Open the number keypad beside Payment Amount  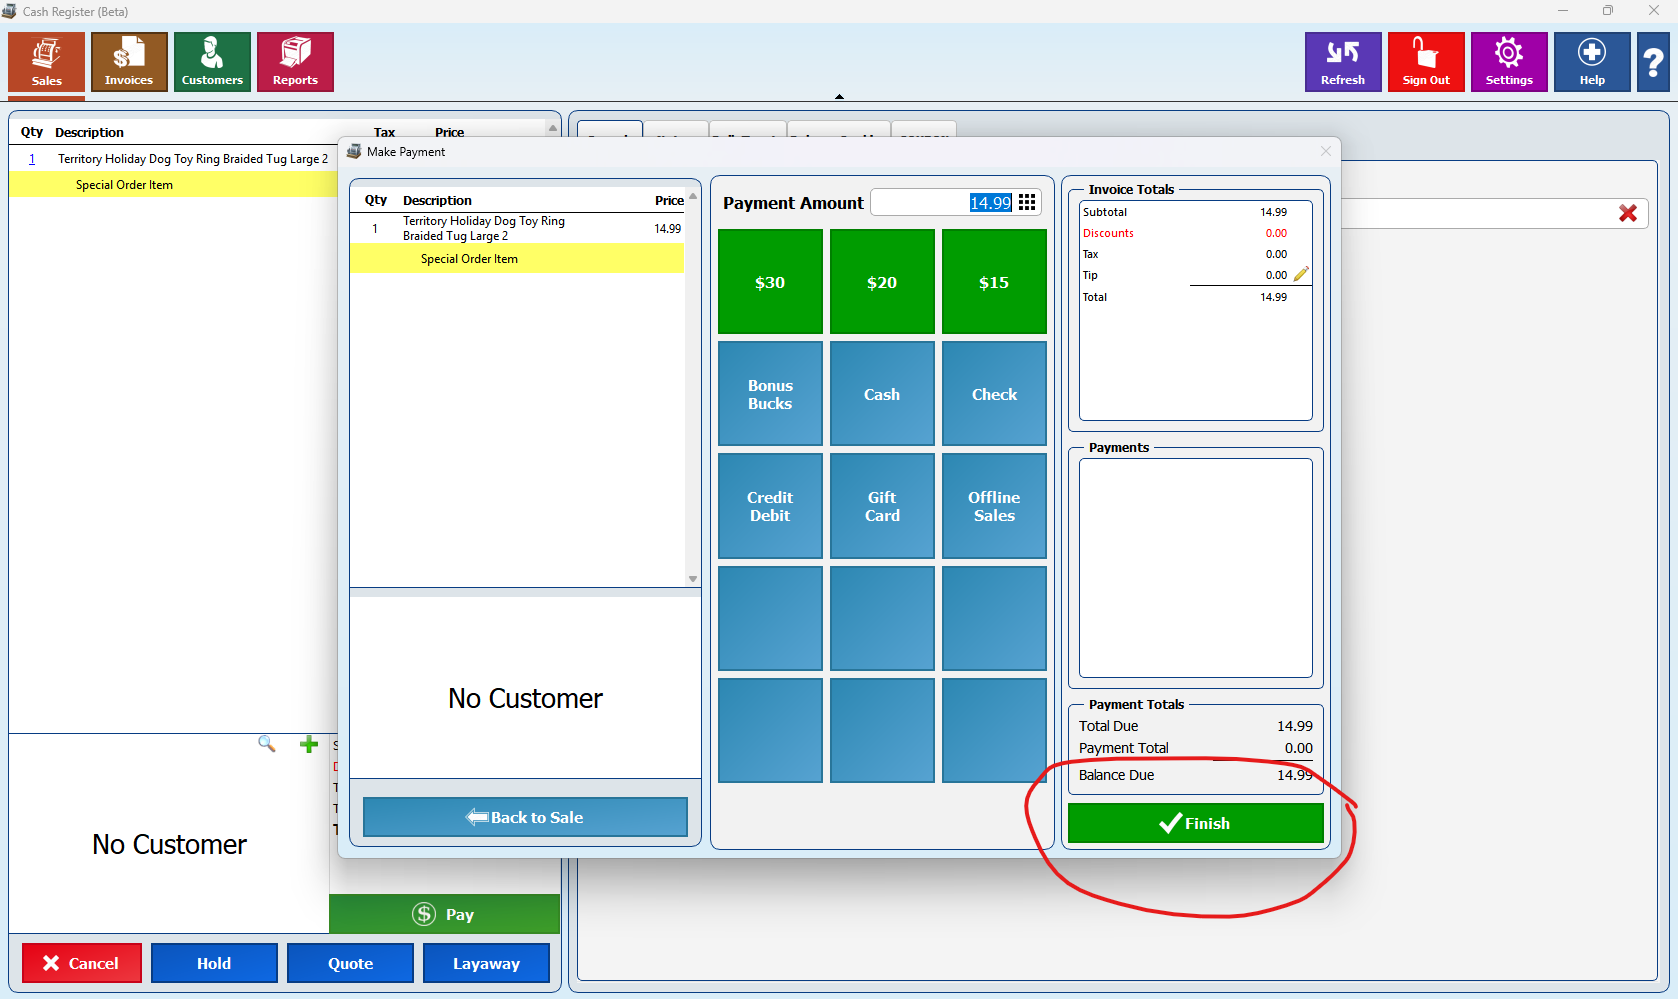point(1027,203)
